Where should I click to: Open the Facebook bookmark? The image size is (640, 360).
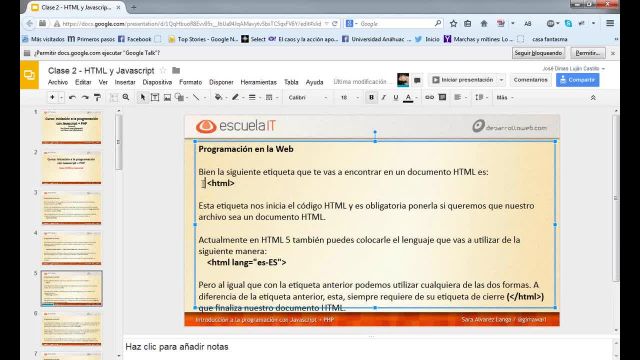click(135, 39)
